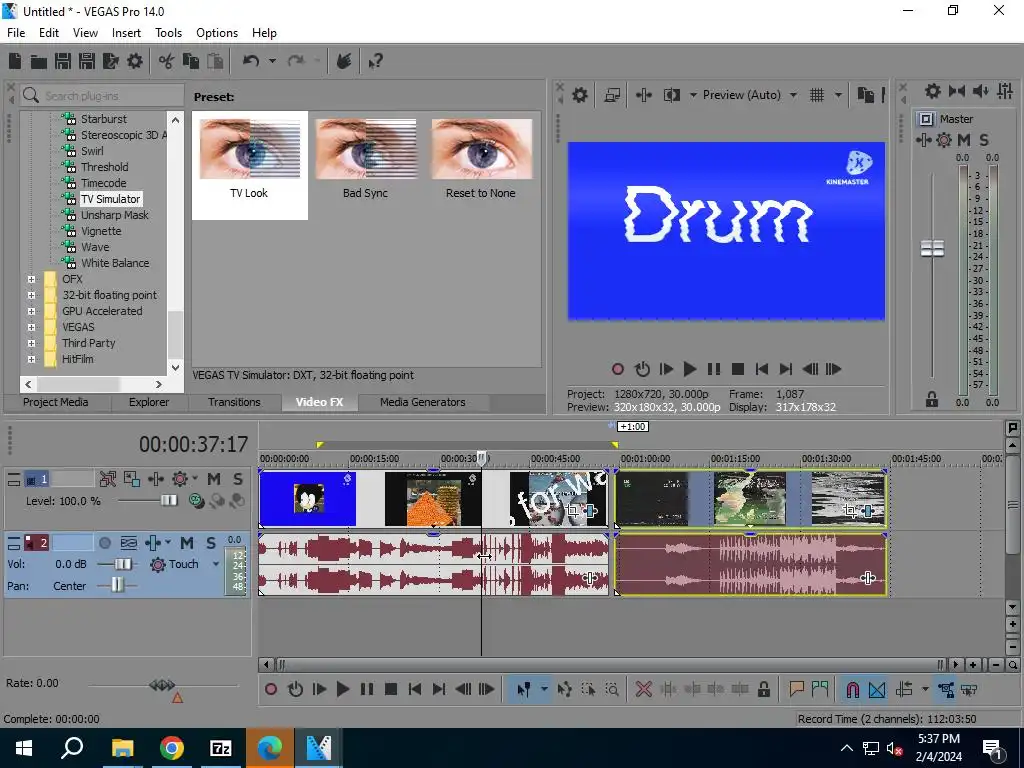
Task: Solo video track 1 with the S button
Action: coord(238,479)
